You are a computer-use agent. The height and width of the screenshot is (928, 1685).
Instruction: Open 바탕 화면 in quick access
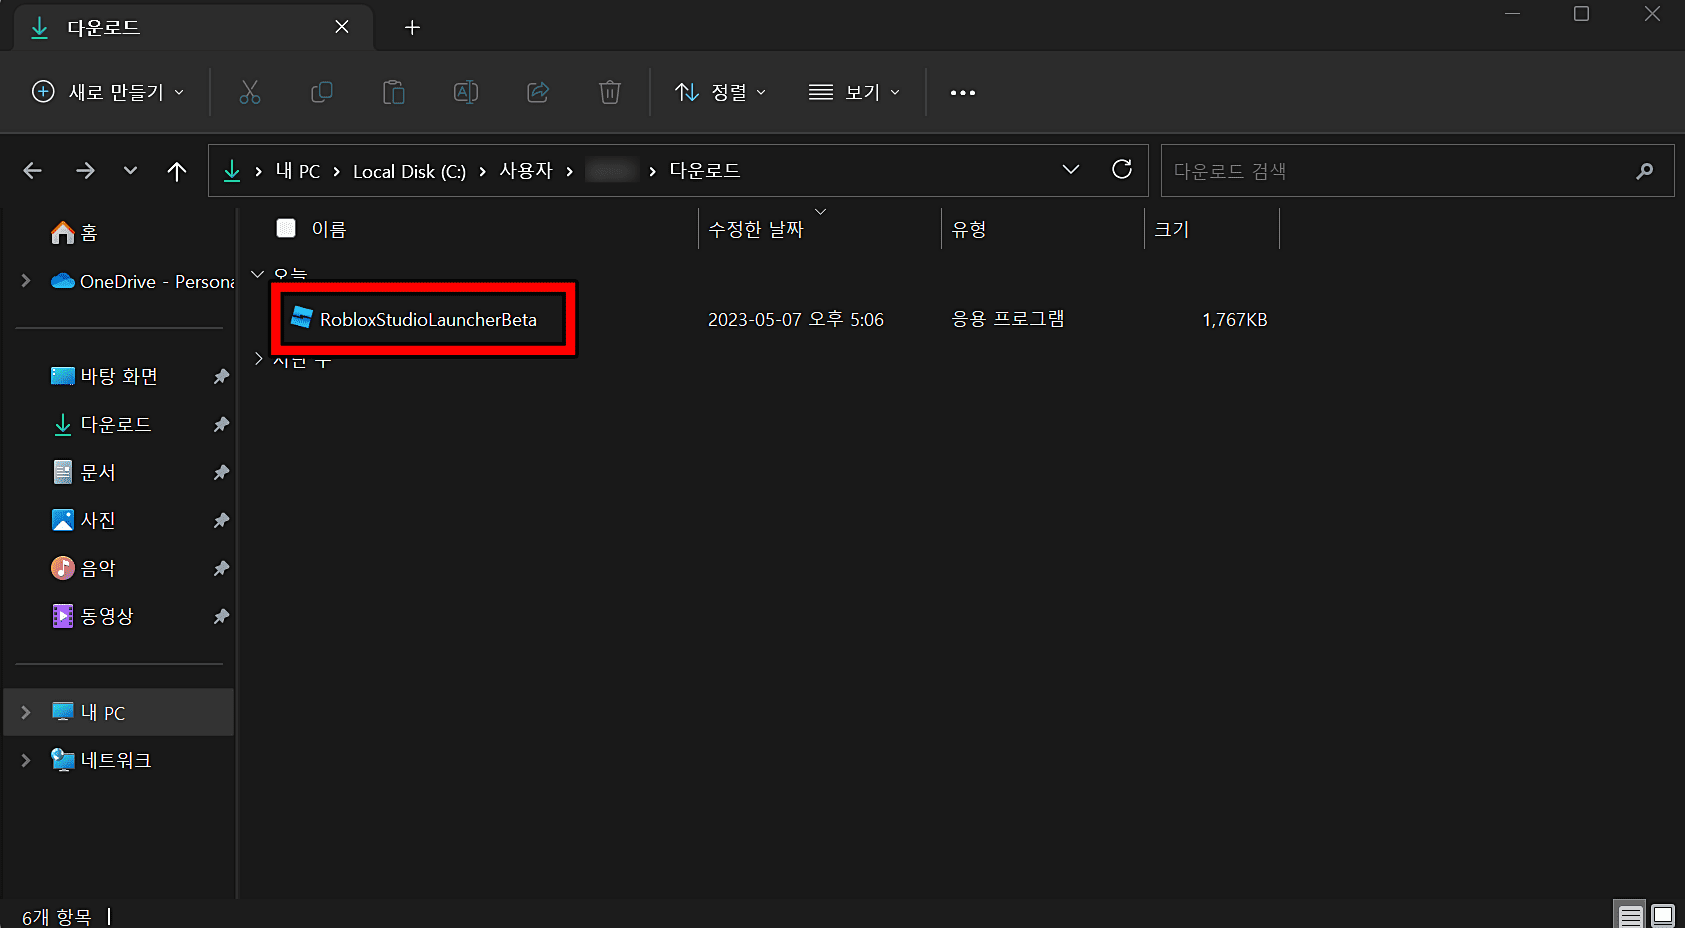pos(105,376)
